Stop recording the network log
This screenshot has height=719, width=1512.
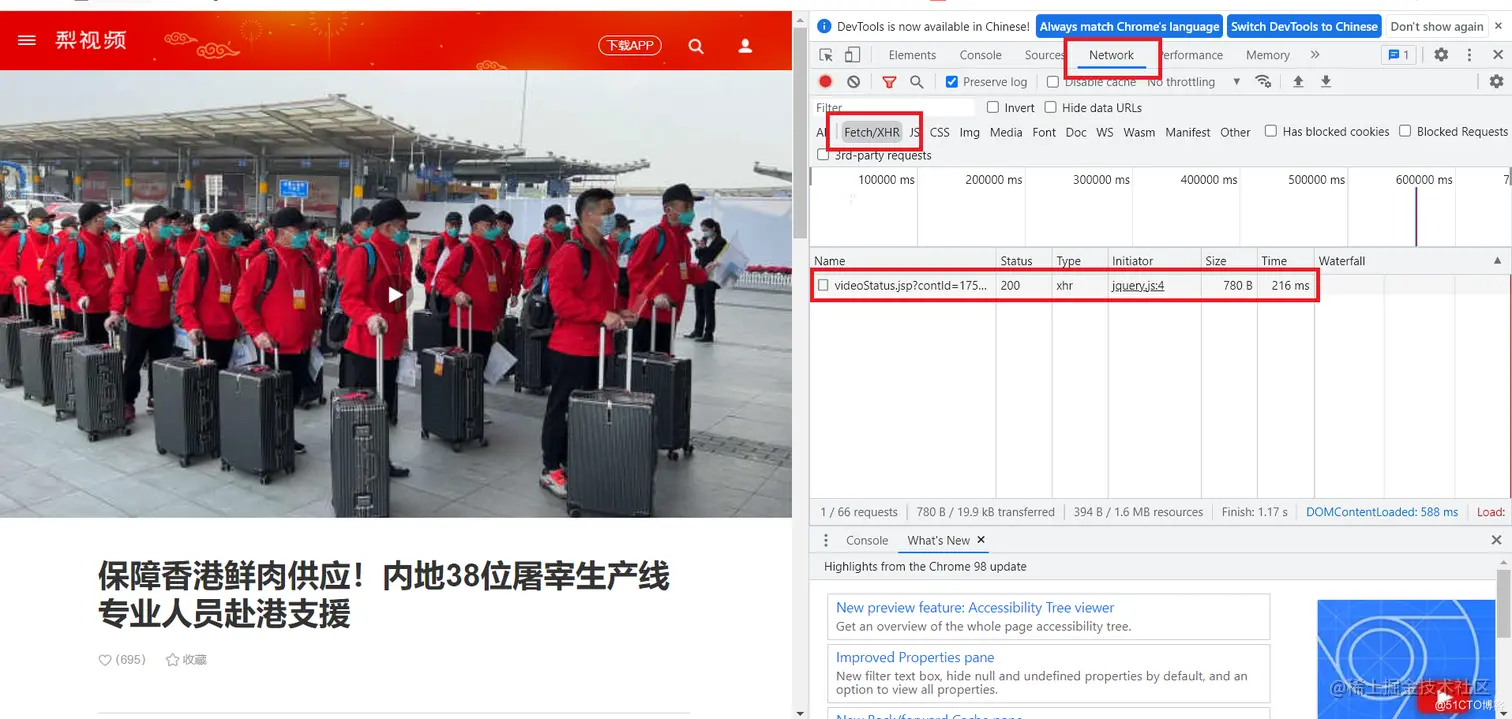coord(826,82)
